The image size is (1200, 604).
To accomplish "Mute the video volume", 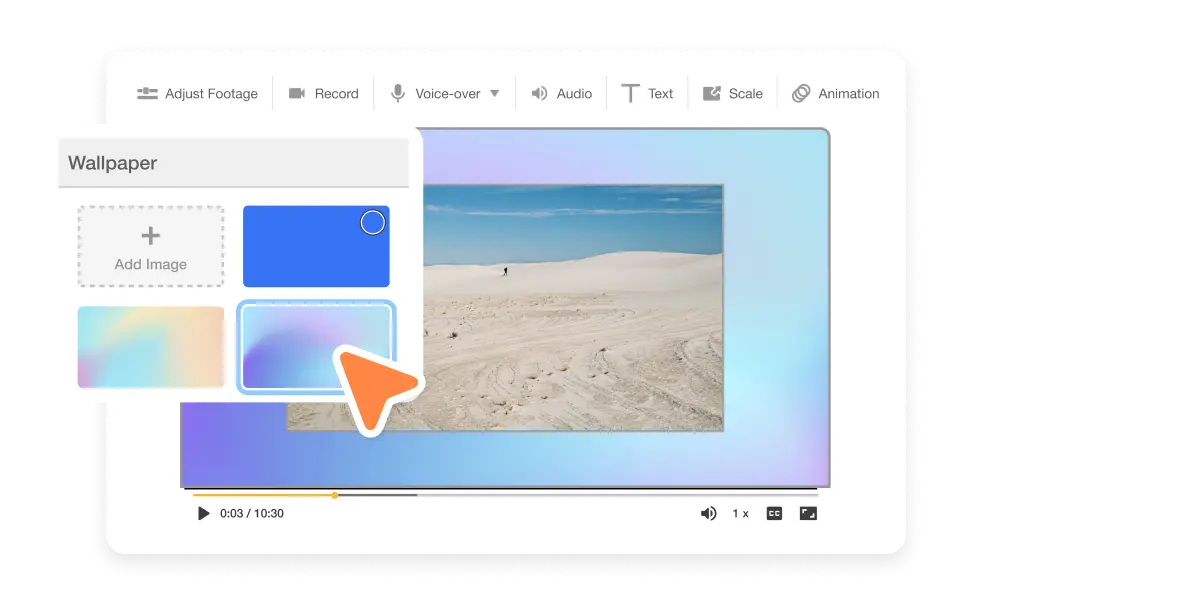I will click(x=709, y=513).
